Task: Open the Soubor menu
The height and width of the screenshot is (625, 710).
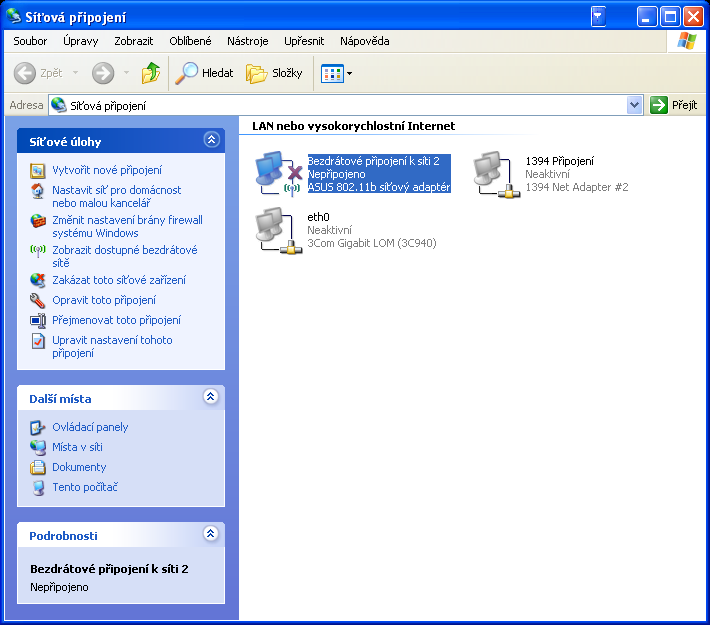Action: [x=30, y=41]
